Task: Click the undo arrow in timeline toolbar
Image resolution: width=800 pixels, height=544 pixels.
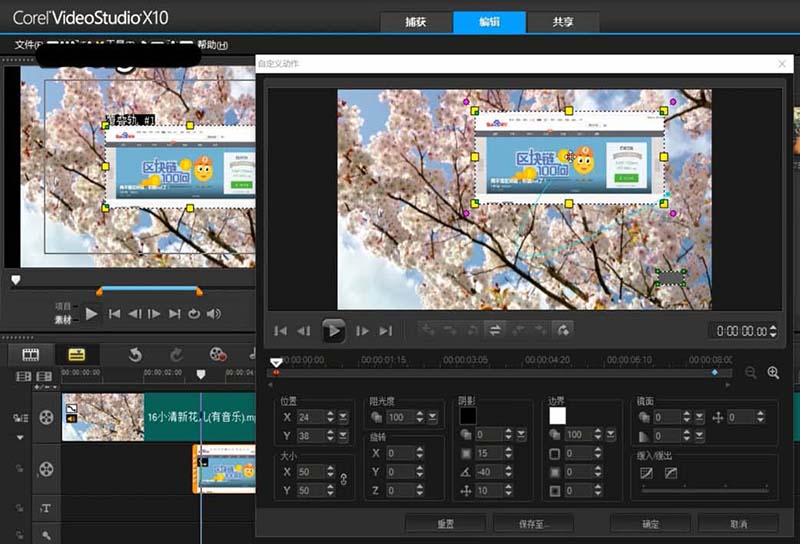Action: (134, 354)
